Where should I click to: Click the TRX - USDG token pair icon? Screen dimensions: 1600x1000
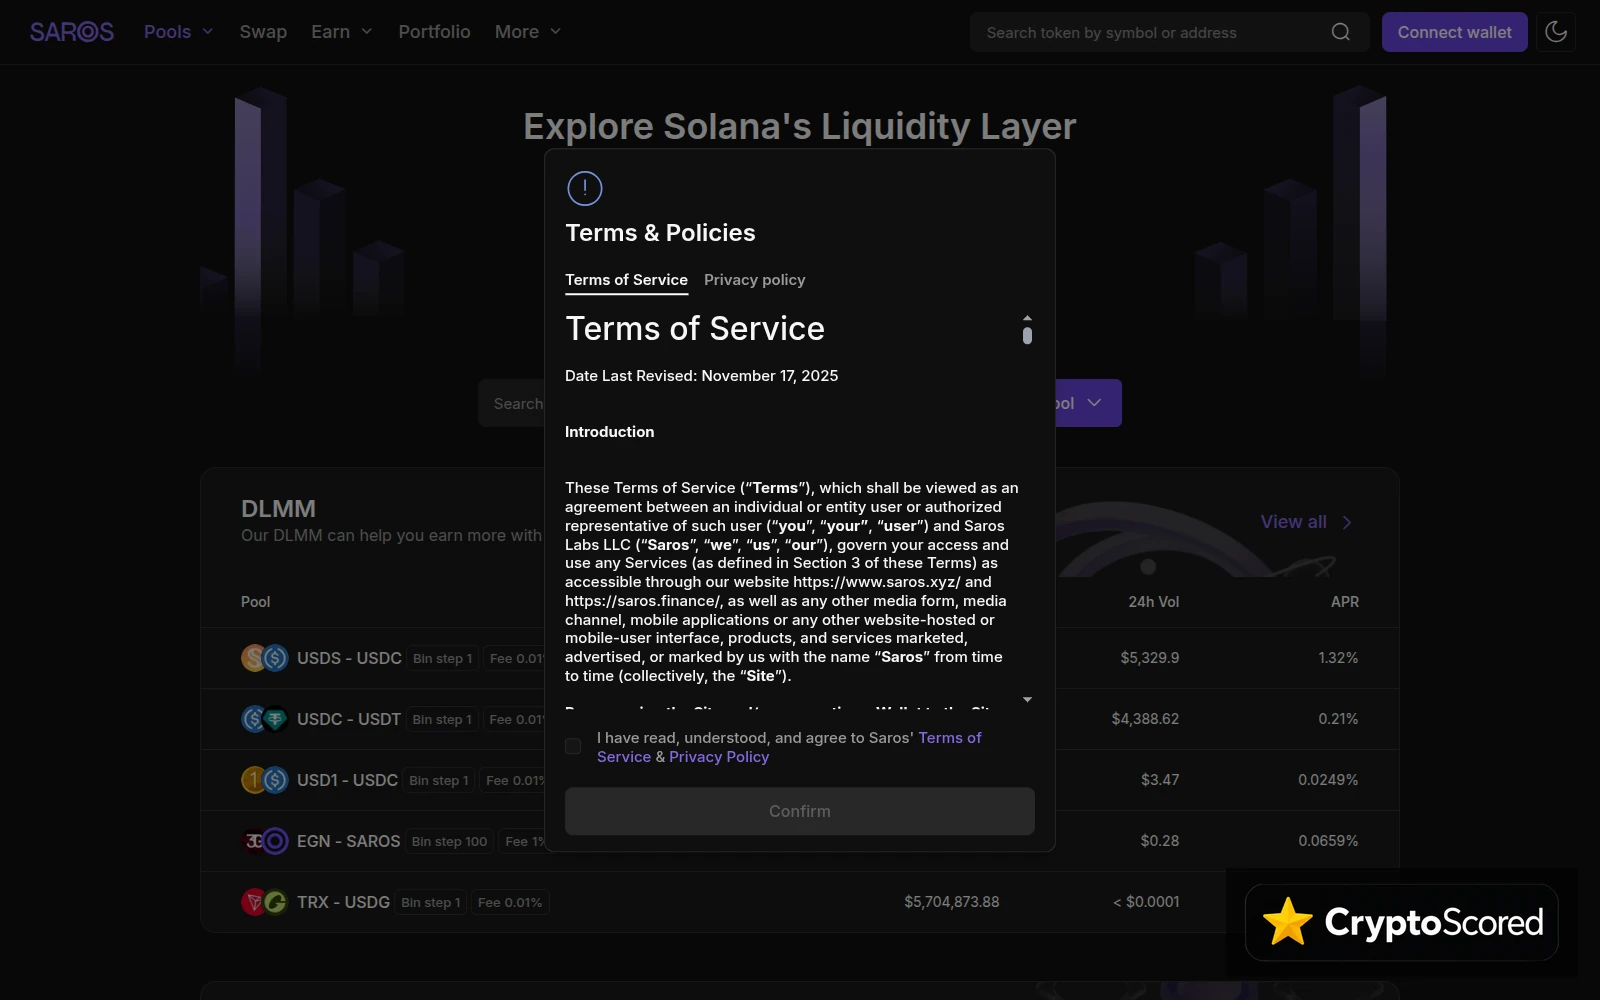(265, 902)
